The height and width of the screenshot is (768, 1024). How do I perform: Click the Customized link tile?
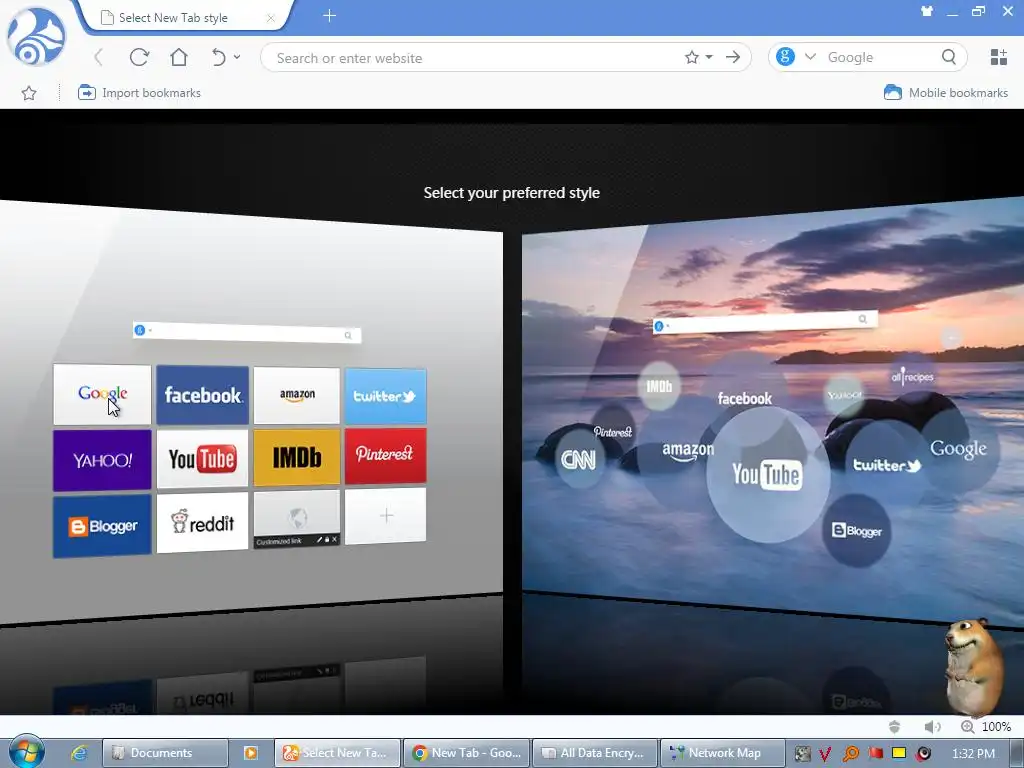pos(297,519)
